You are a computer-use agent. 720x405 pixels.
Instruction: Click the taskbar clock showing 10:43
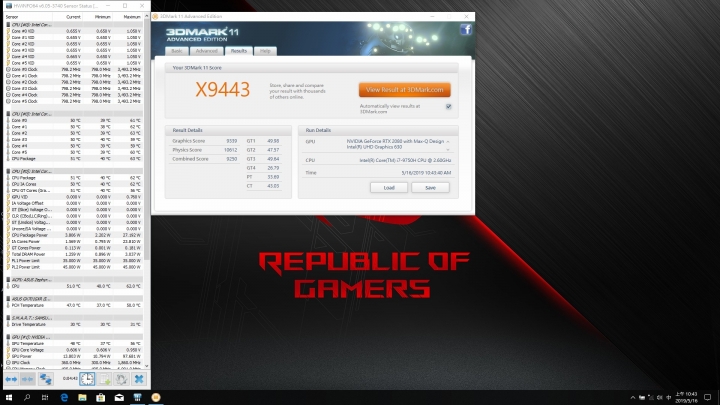686,398
